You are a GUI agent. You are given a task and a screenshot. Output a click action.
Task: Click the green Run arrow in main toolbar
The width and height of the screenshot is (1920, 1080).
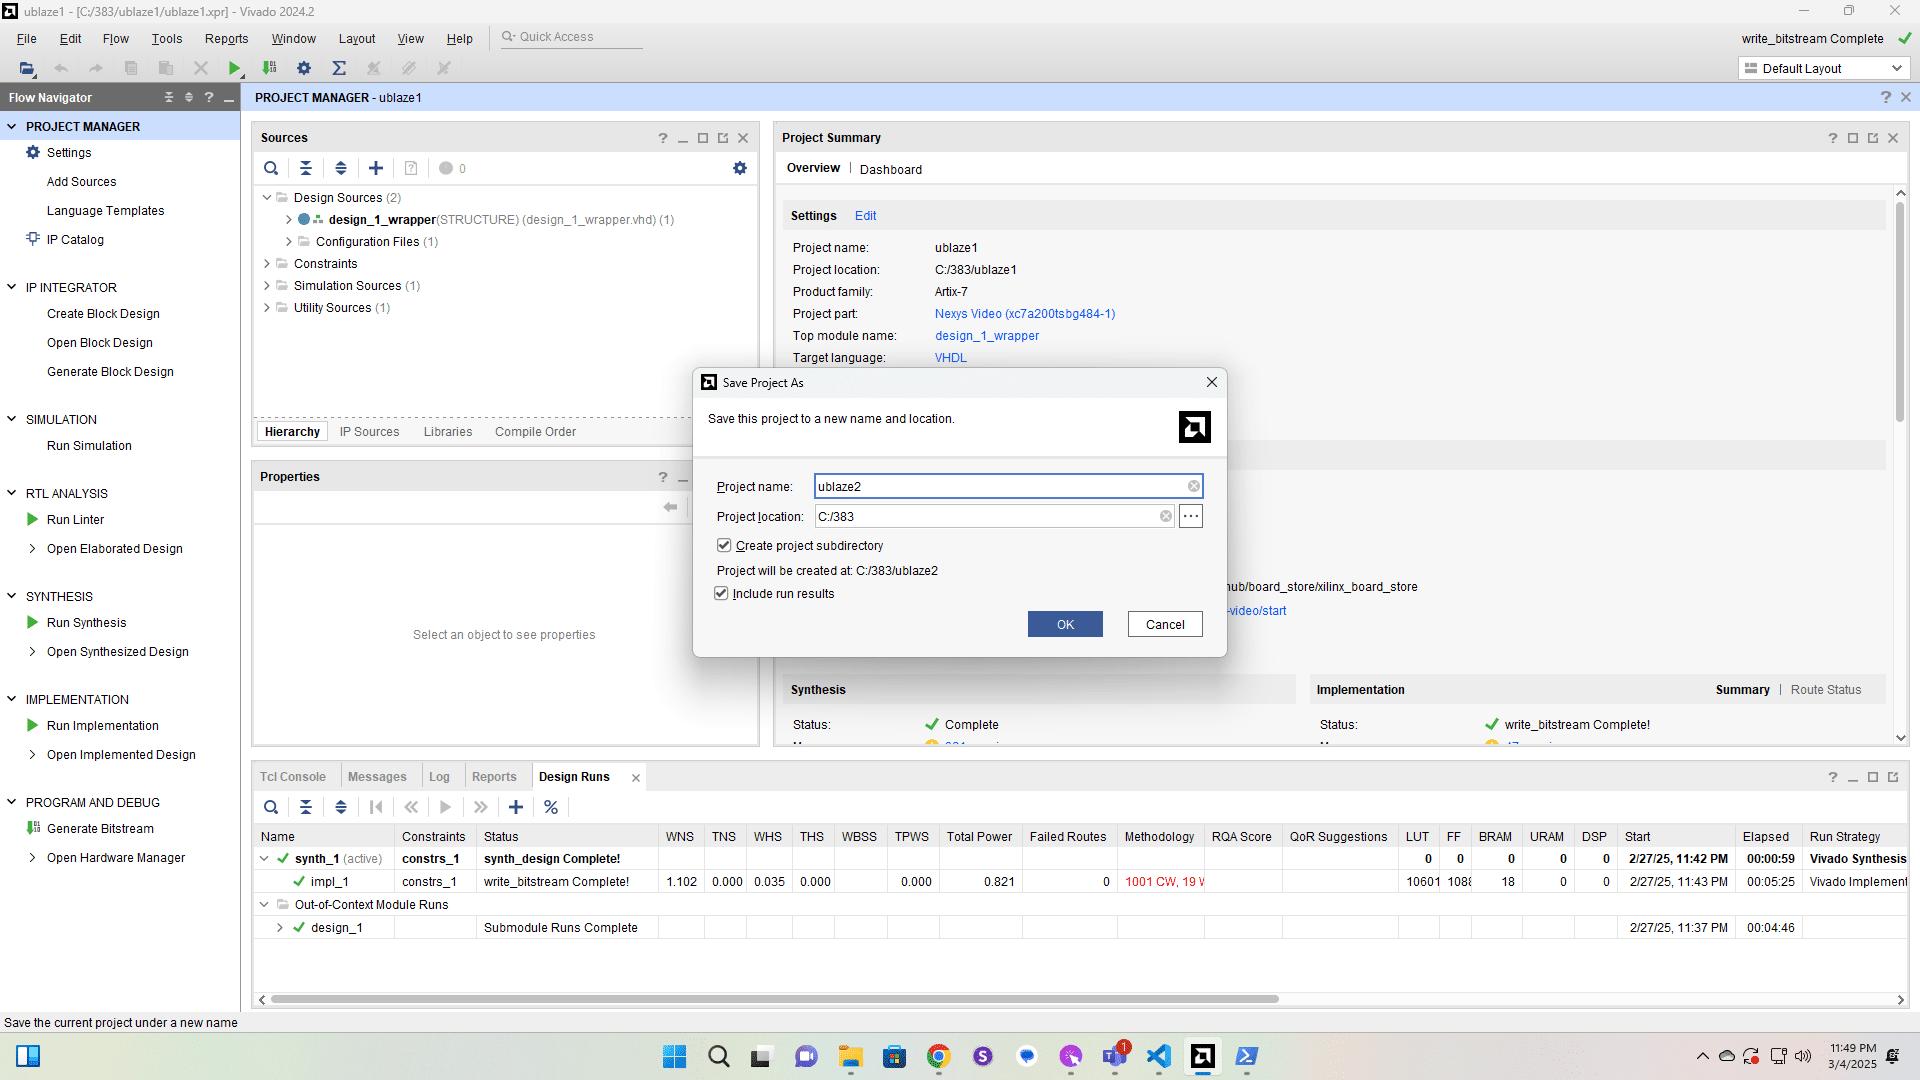[234, 68]
